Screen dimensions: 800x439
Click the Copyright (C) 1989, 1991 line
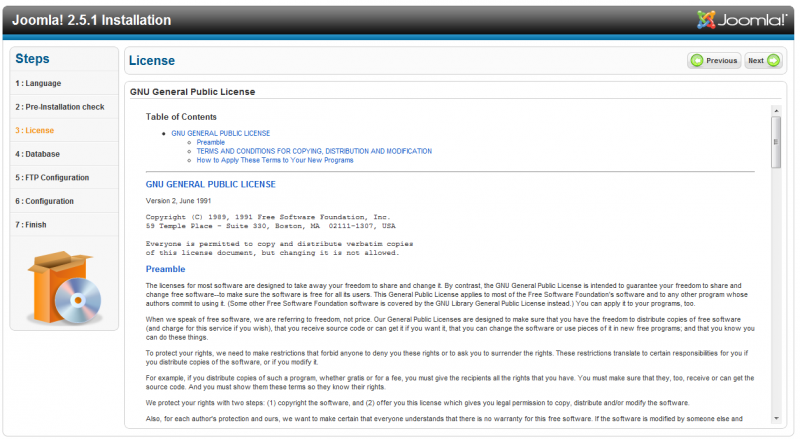268,217
